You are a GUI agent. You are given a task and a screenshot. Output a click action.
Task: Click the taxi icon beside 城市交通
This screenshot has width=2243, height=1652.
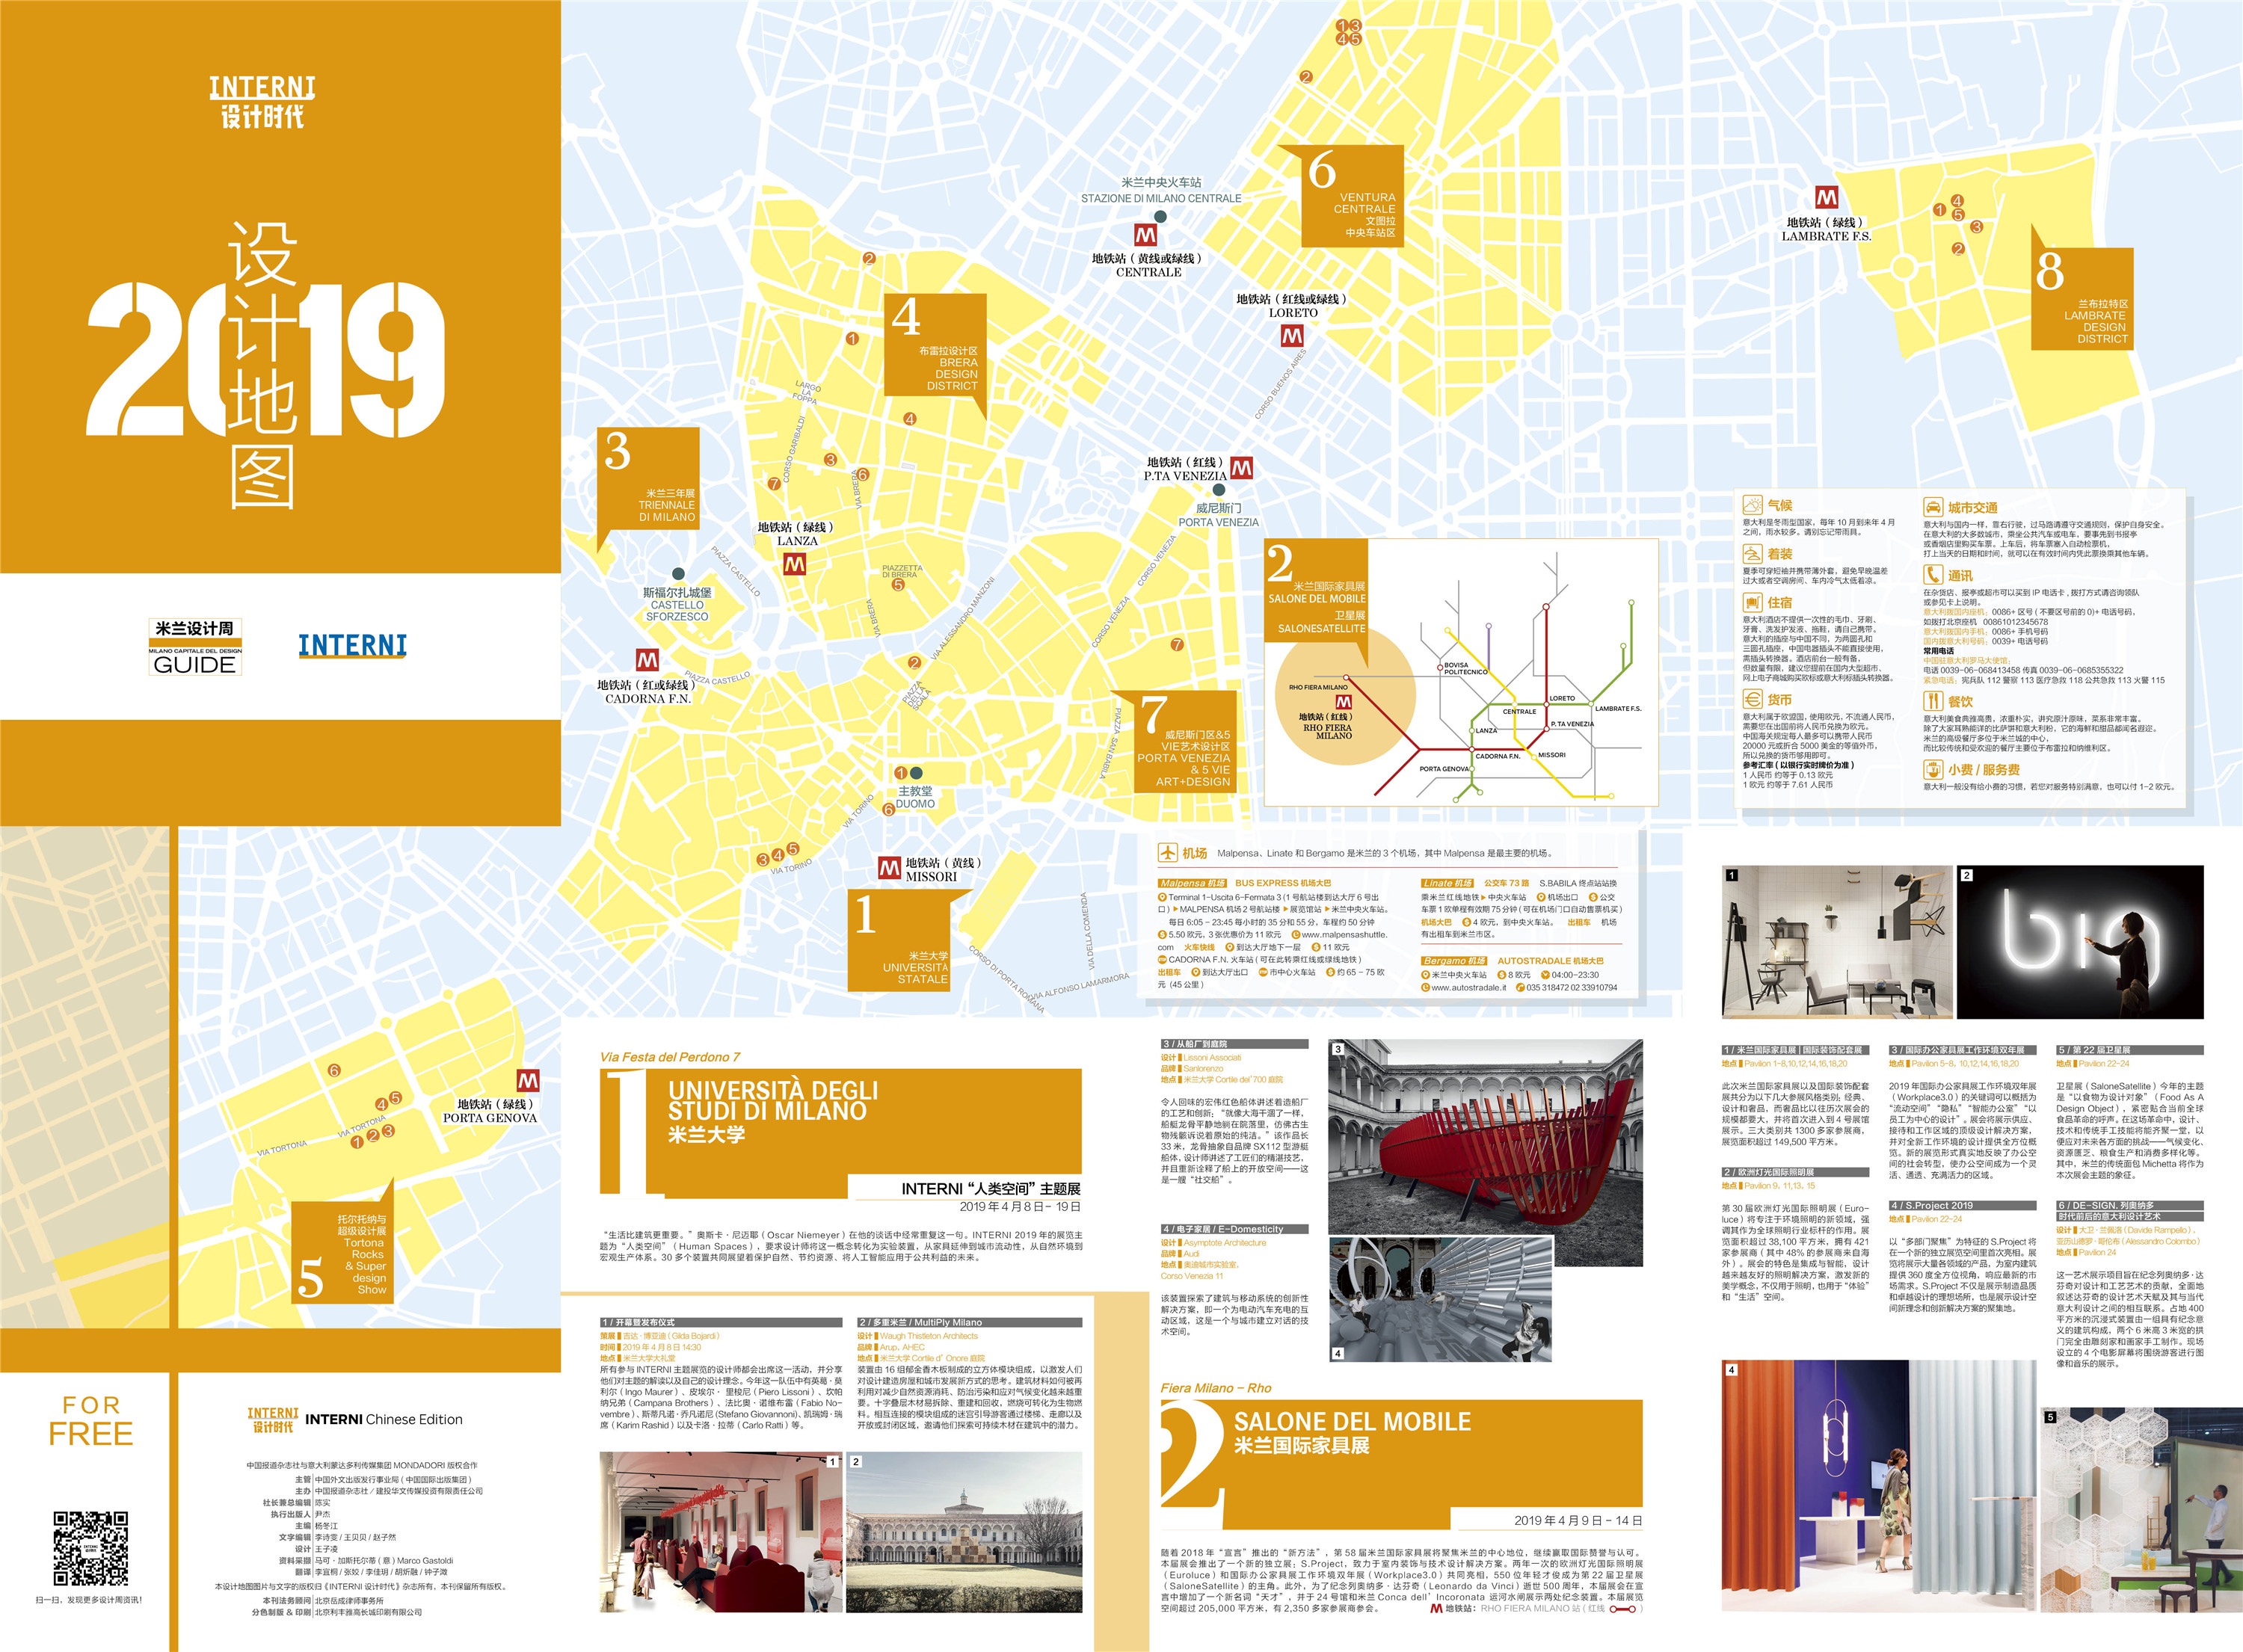click(1932, 507)
